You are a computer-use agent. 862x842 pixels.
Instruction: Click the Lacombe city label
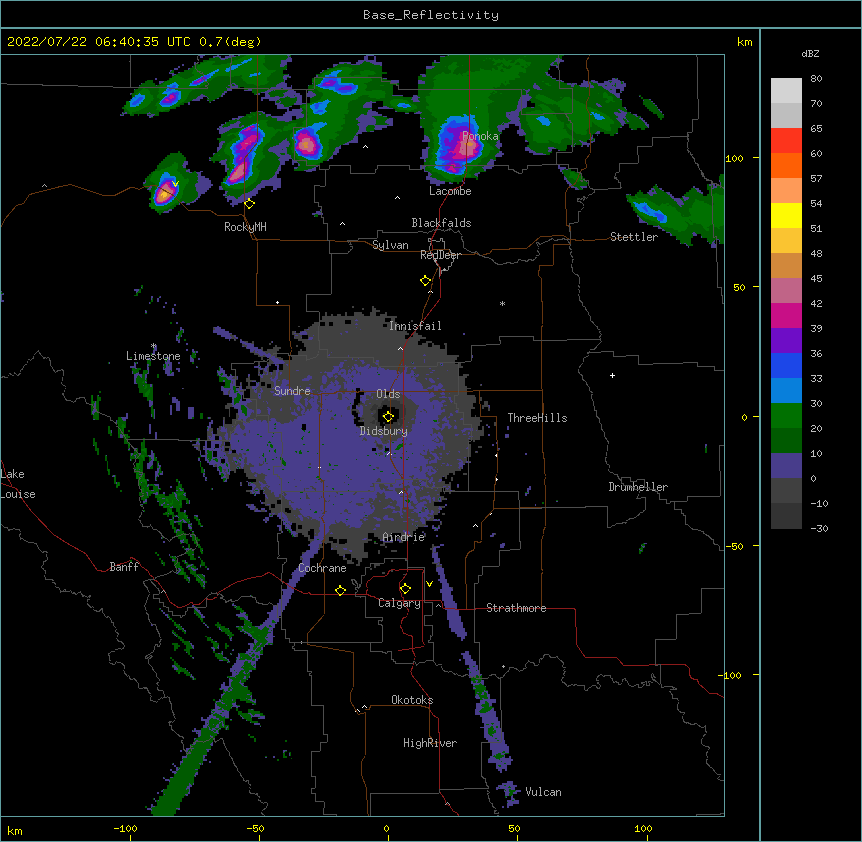pyautogui.click(x=450, y=191)
